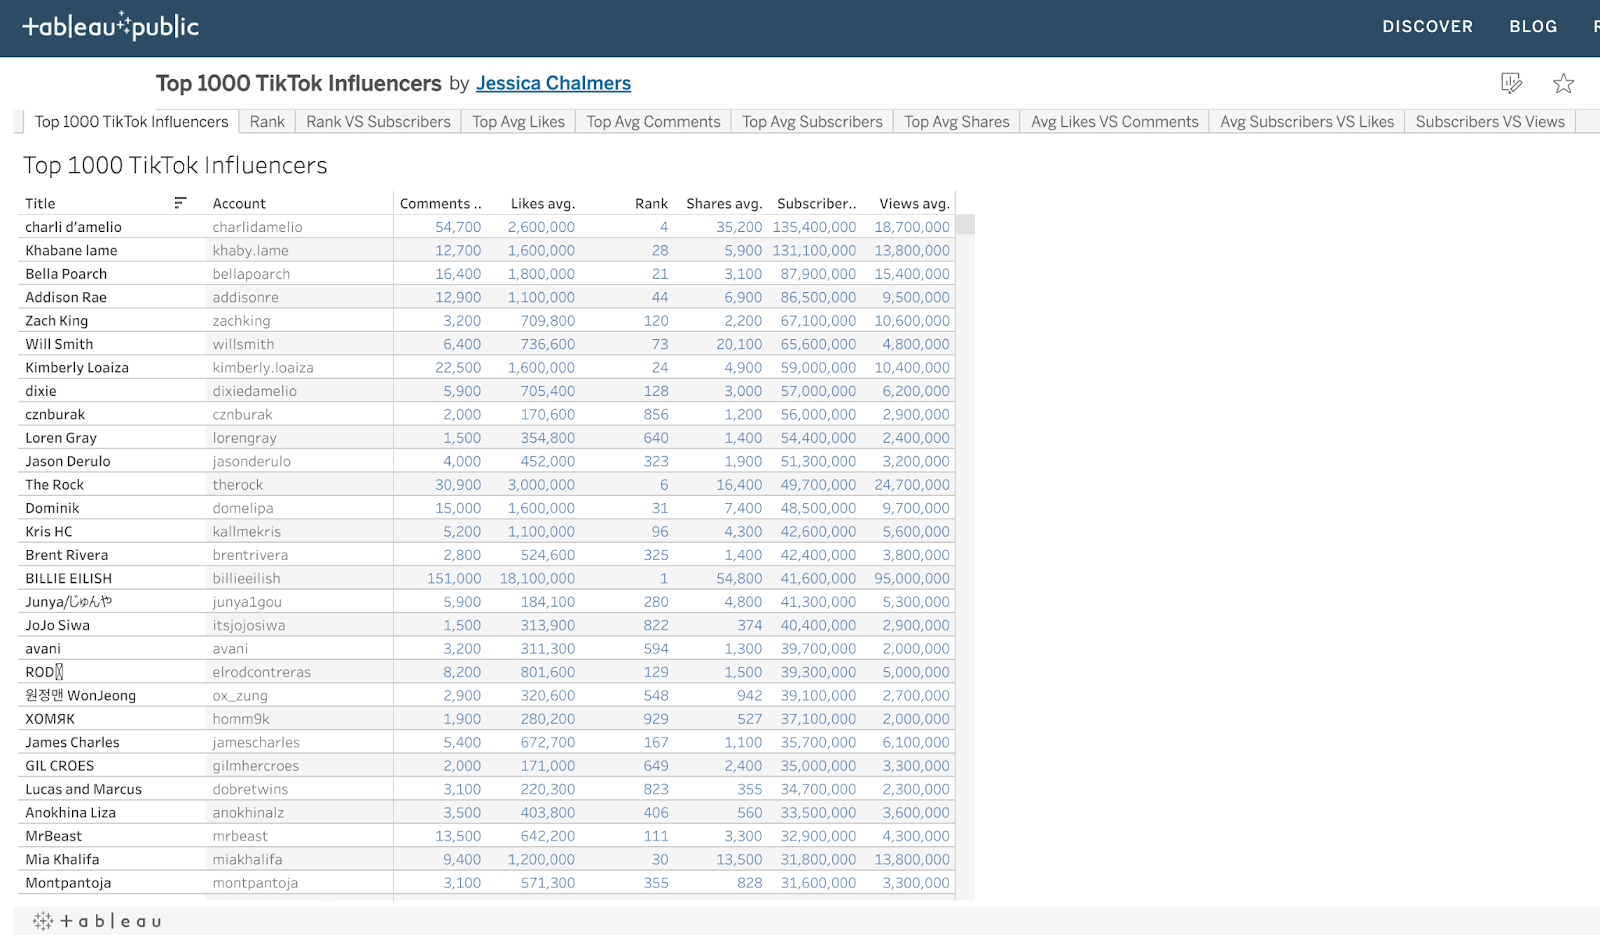
Task: Click the Rank column header
Action: (x=651, y=203)
